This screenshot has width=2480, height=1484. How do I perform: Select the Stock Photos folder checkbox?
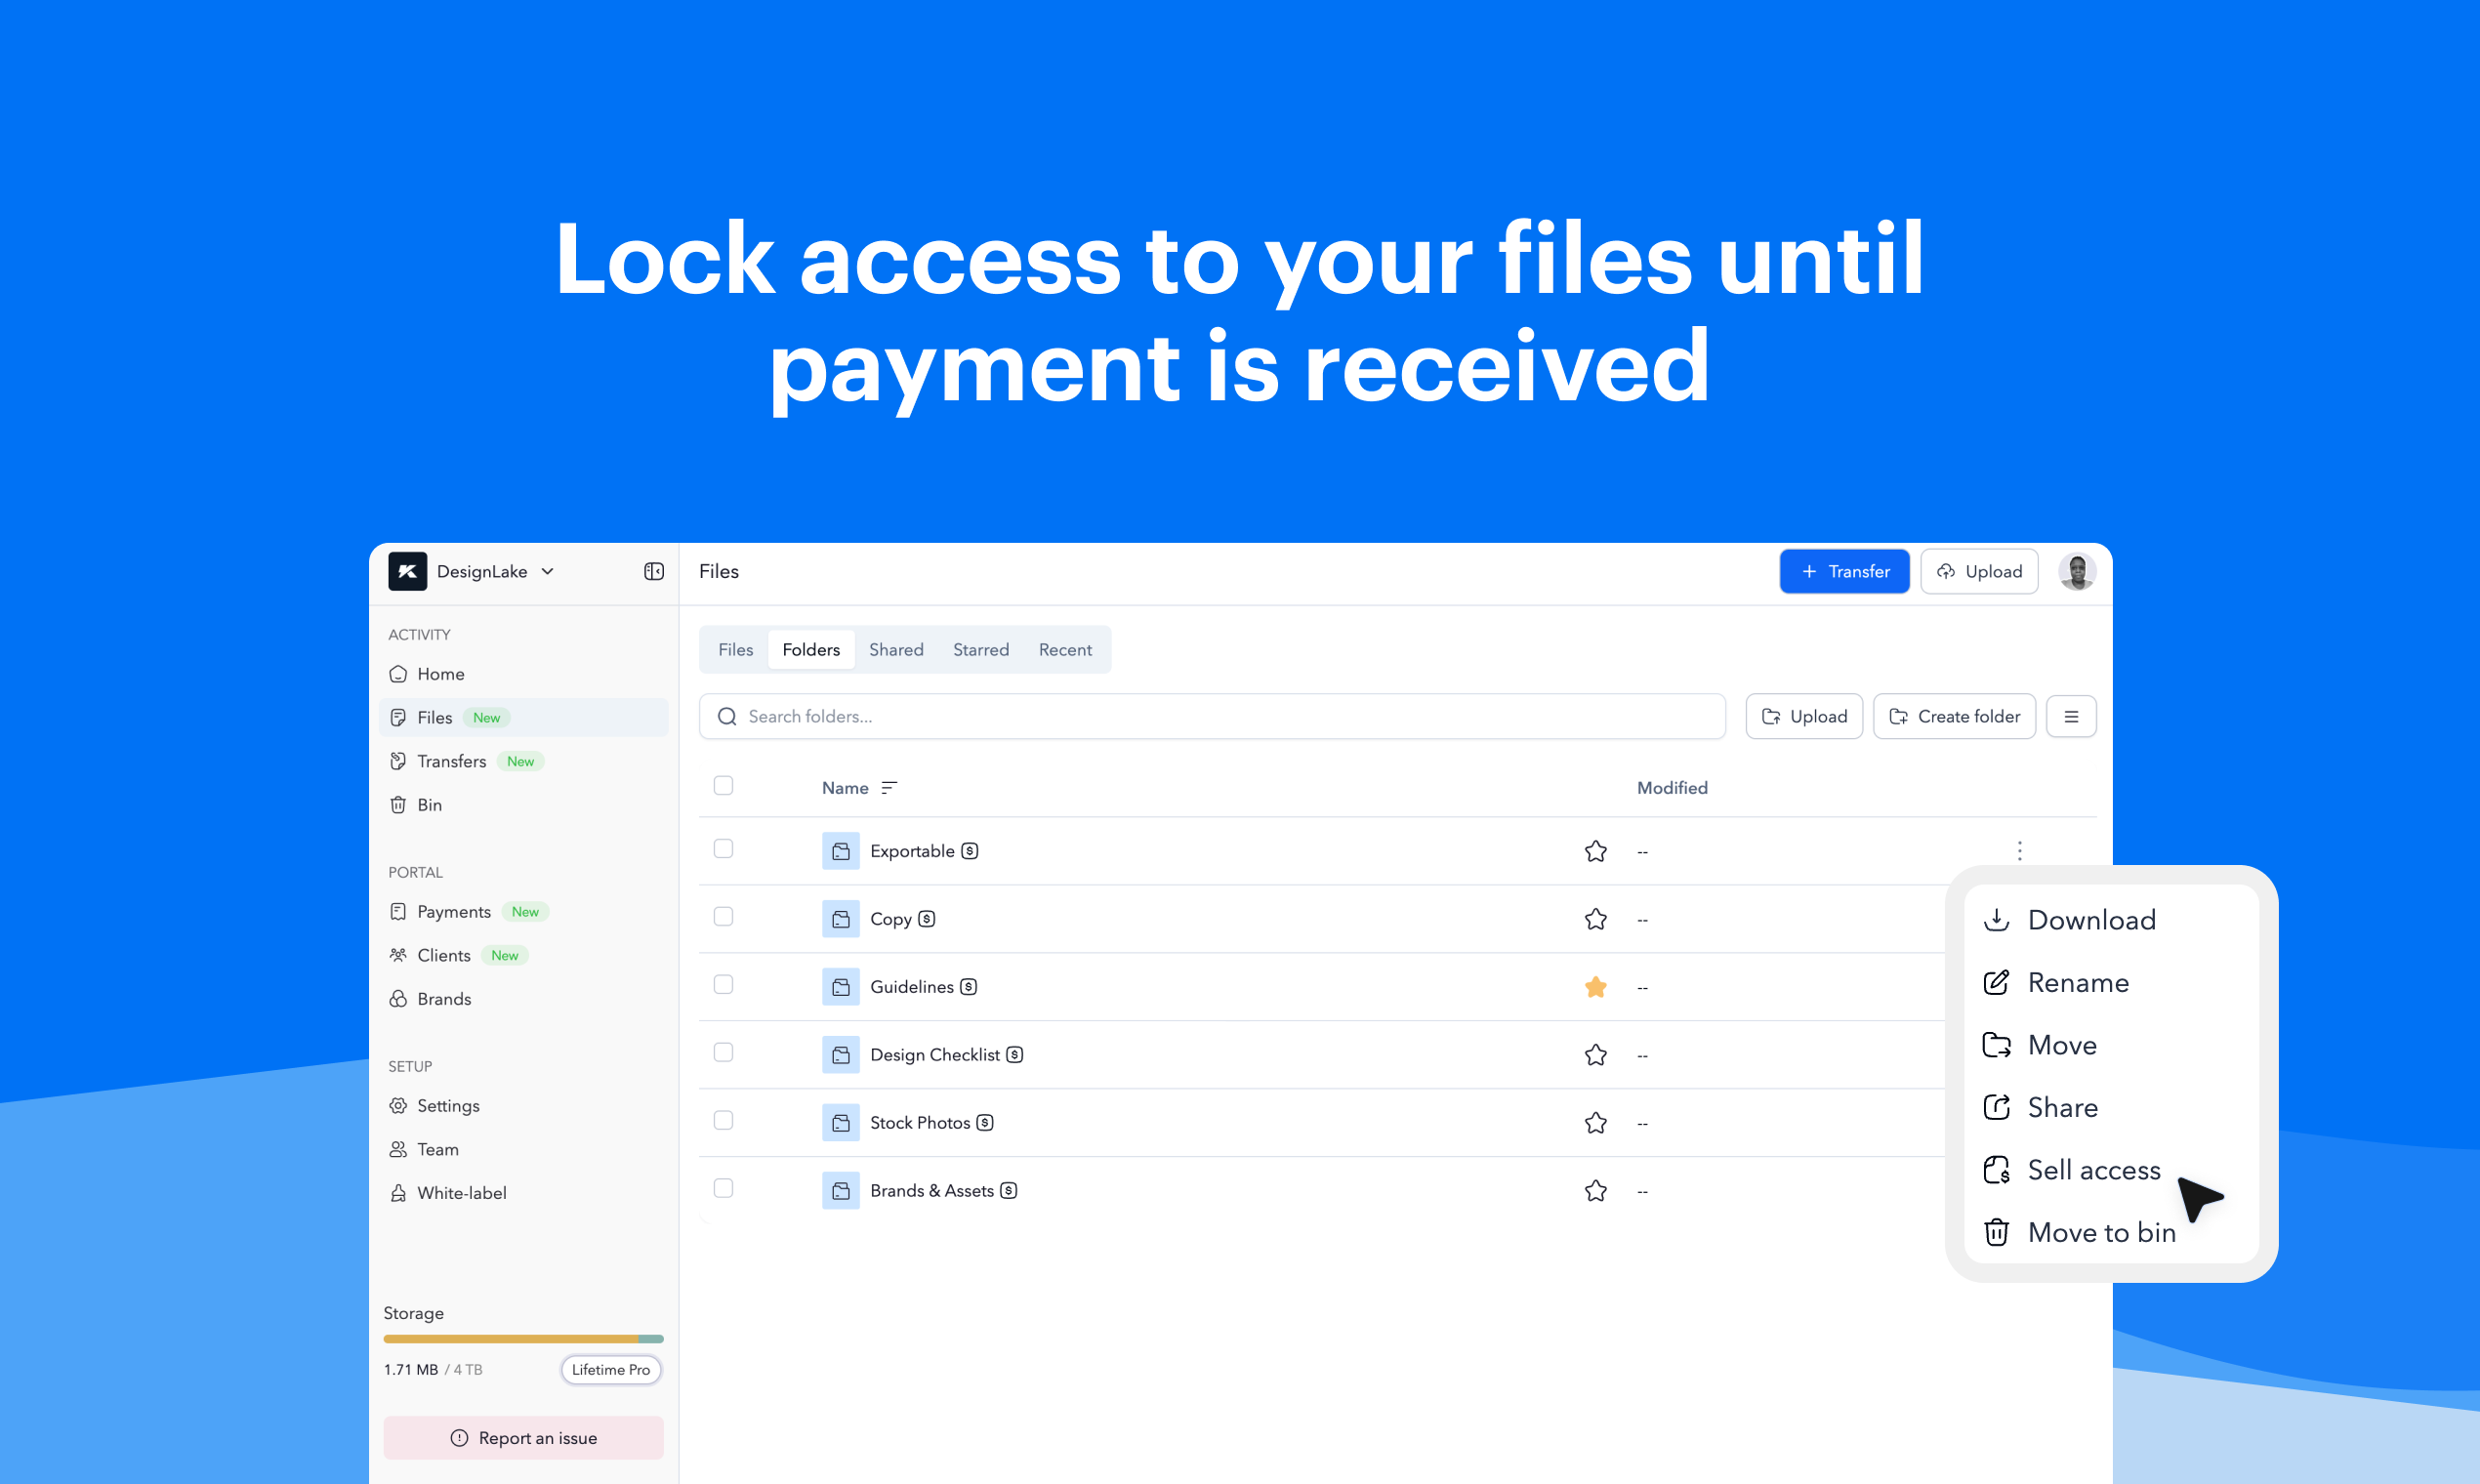click(x=723, y=1121)
